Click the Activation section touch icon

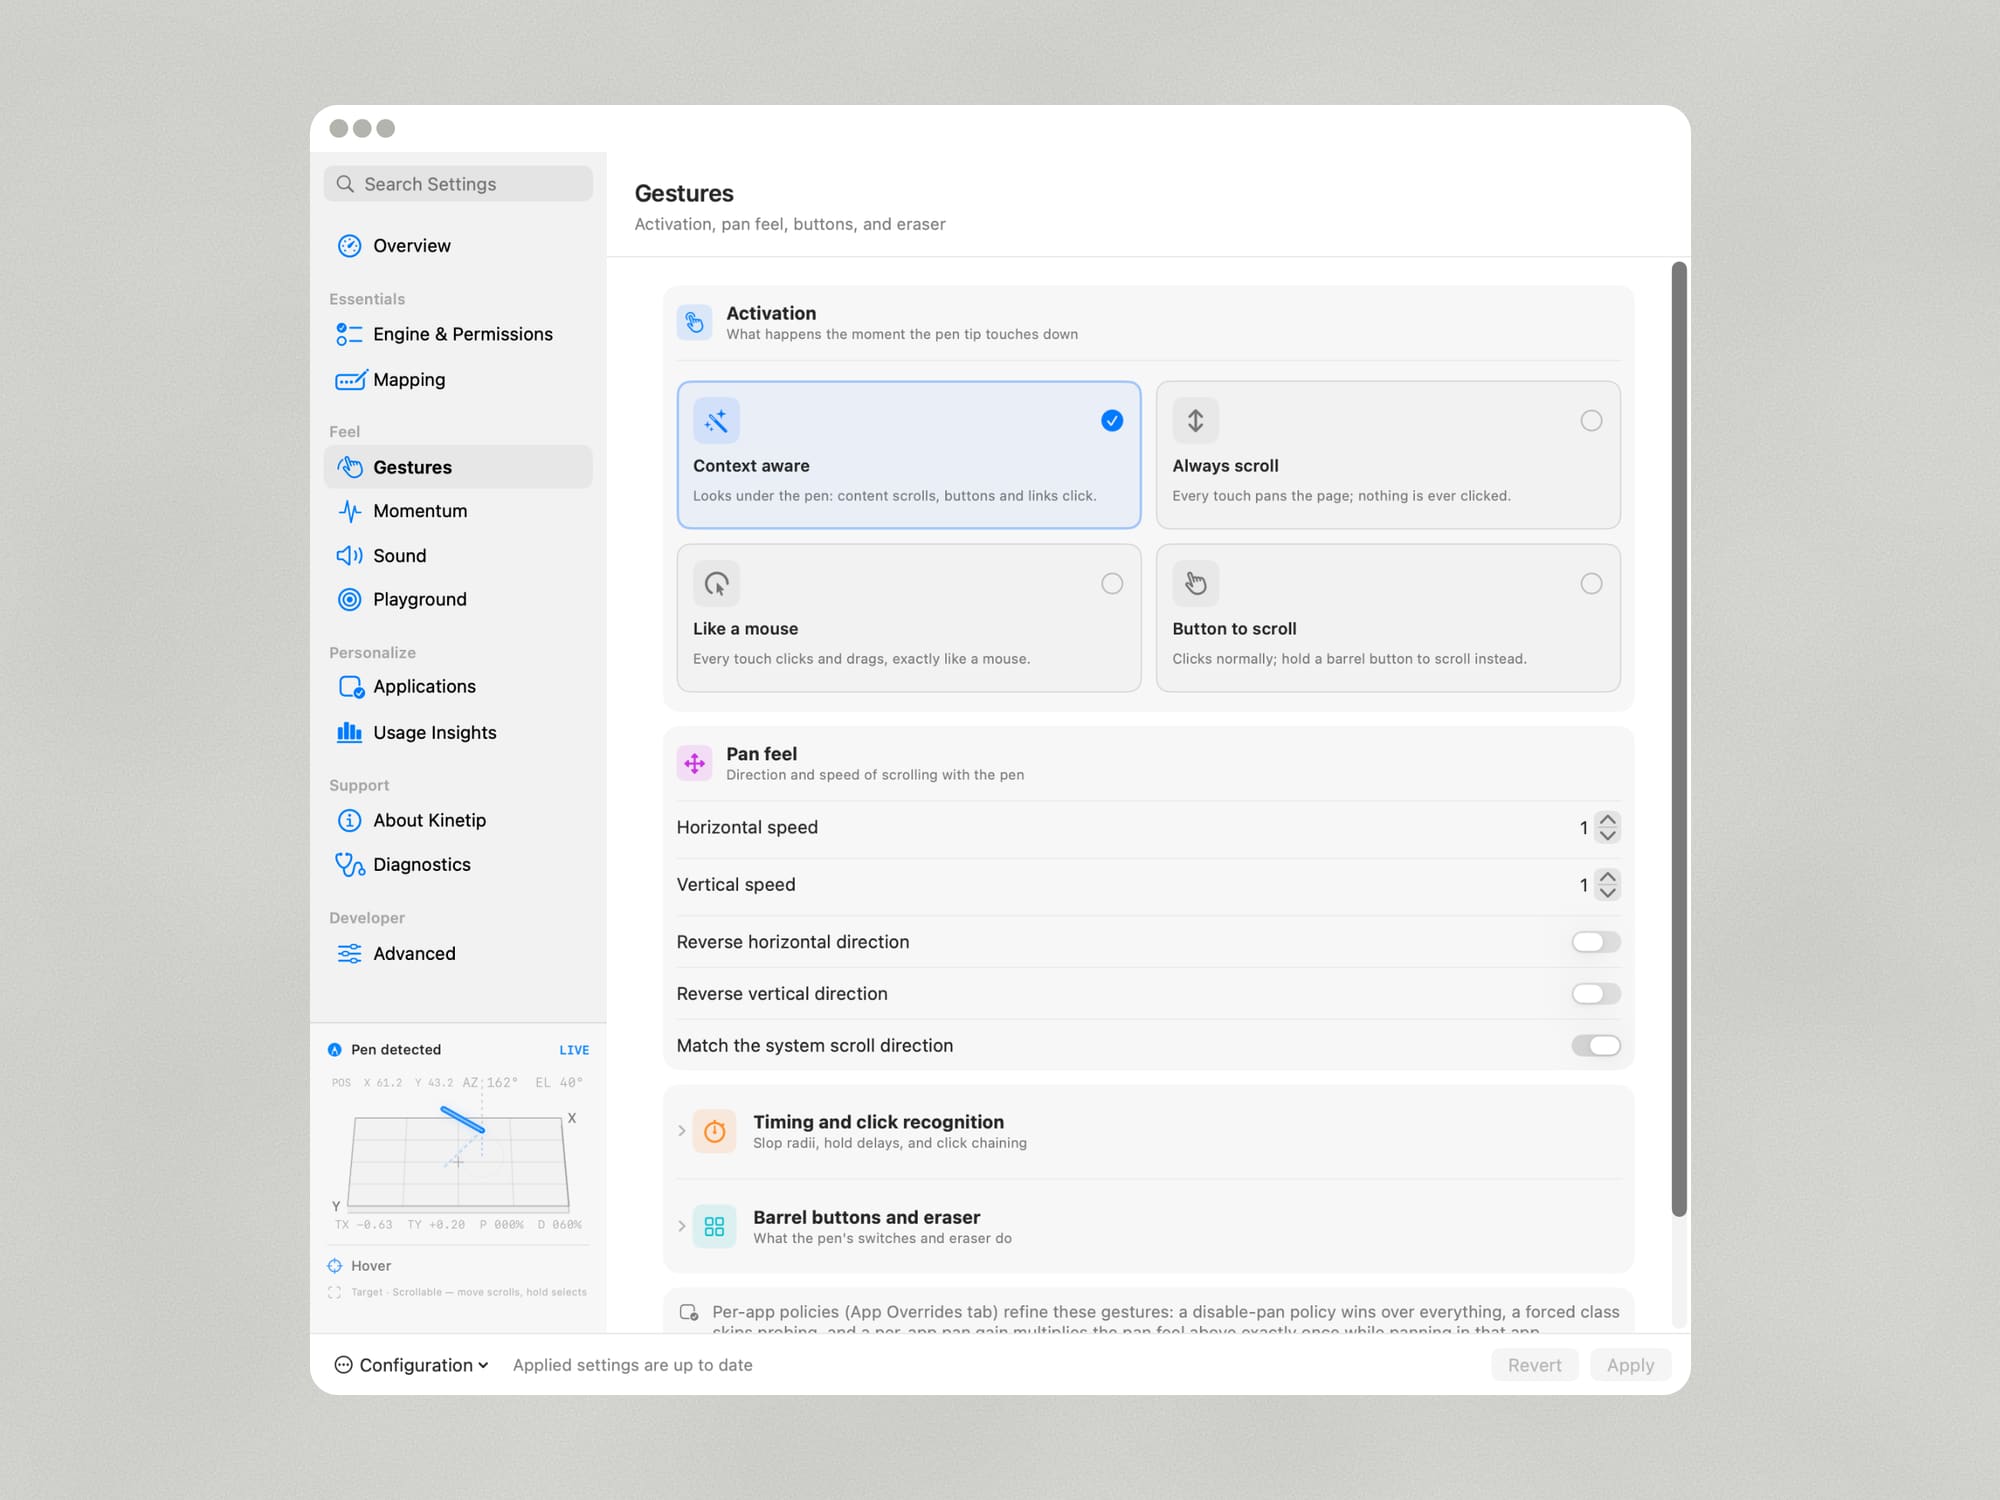pyautogui.click(x=694, y=323)
